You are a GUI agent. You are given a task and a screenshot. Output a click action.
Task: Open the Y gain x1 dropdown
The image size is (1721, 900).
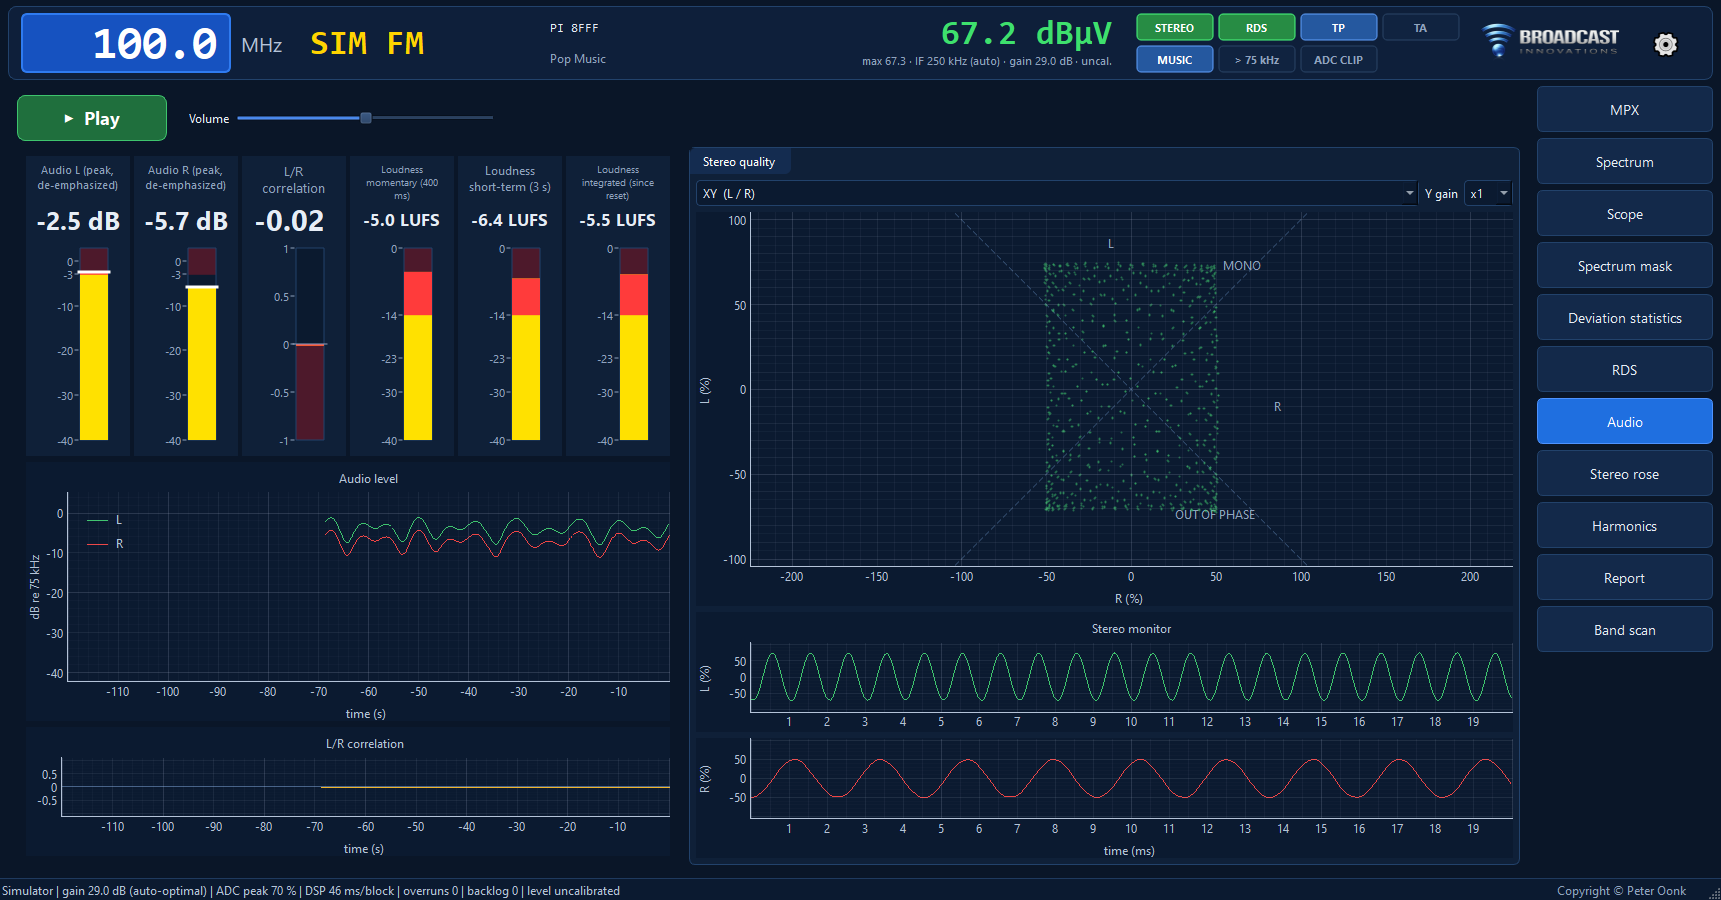coord(1488,194)
